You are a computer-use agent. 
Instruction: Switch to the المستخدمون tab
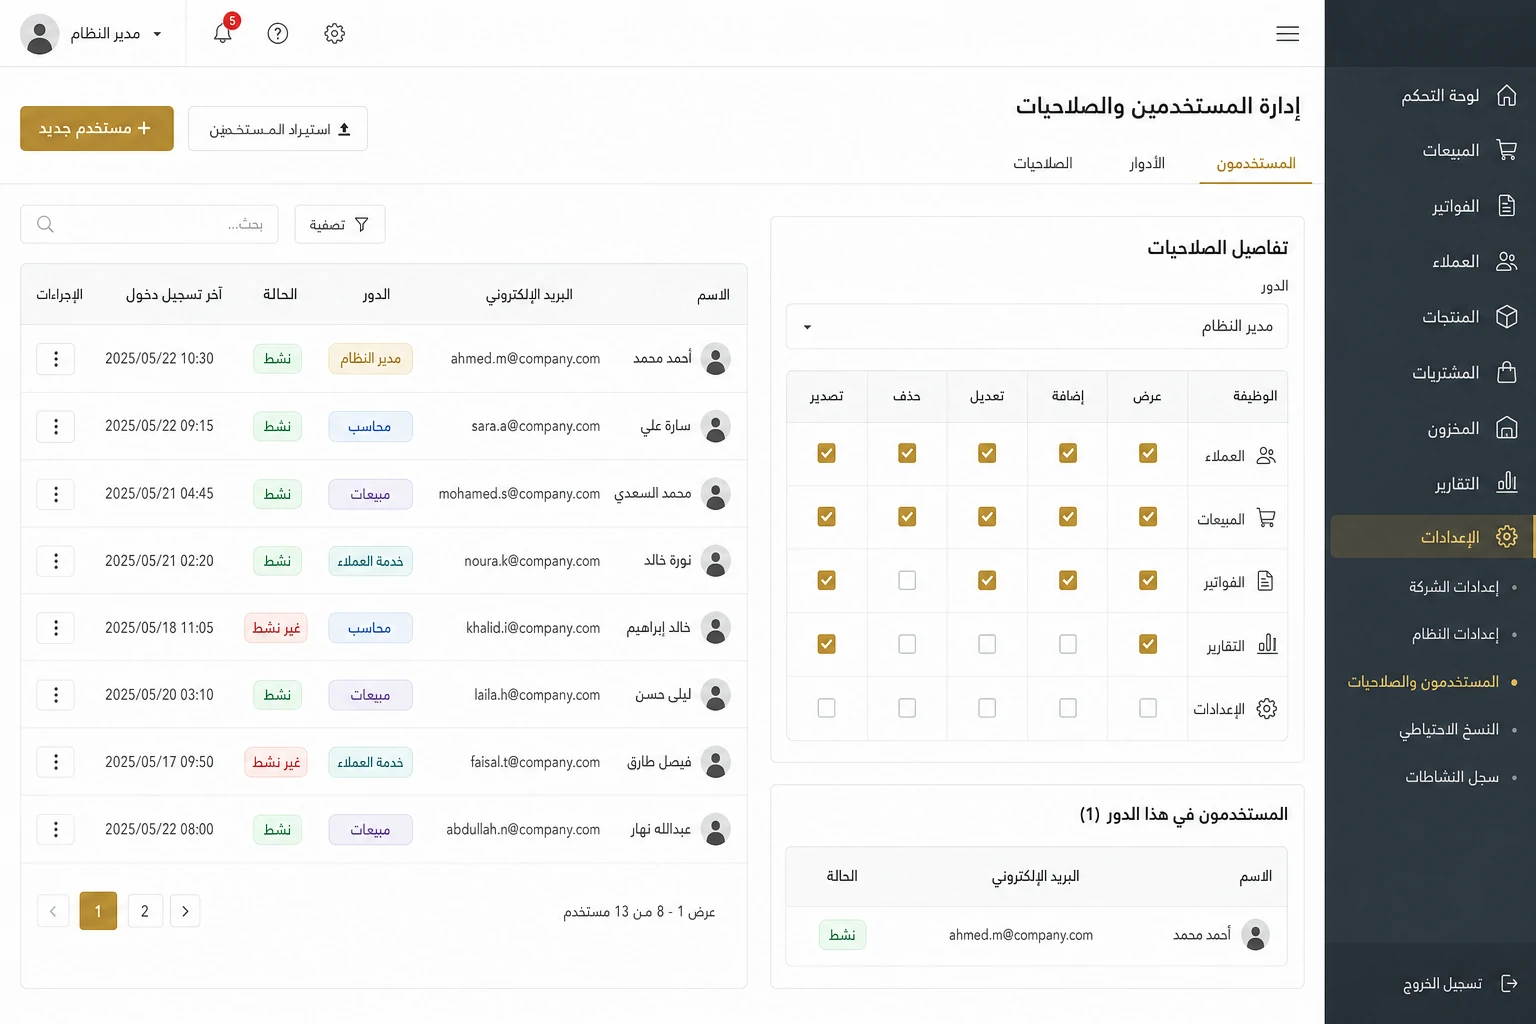click(x=1256, y=163)
